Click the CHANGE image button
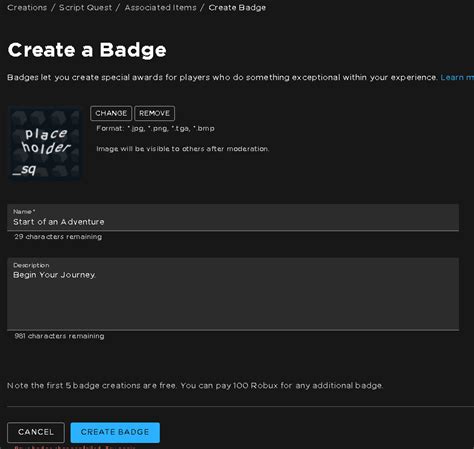Viewport: 474px width, 449px height. click(x=111, y=113)
